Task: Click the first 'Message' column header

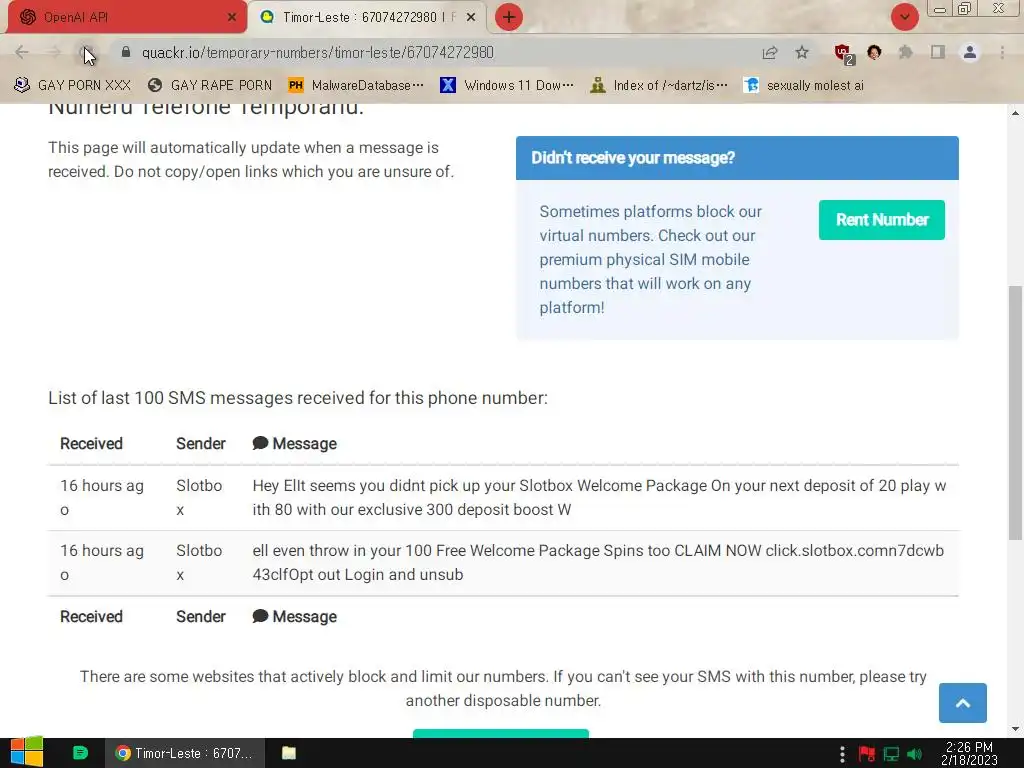Action: click(x=295, y=444)
